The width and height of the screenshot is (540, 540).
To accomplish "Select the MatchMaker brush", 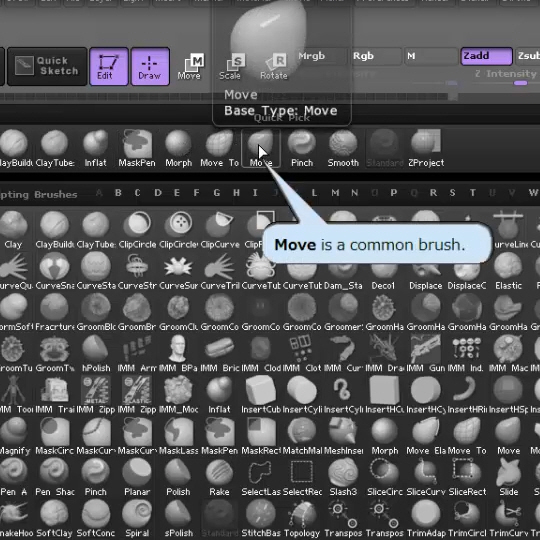I will point(302,437).
